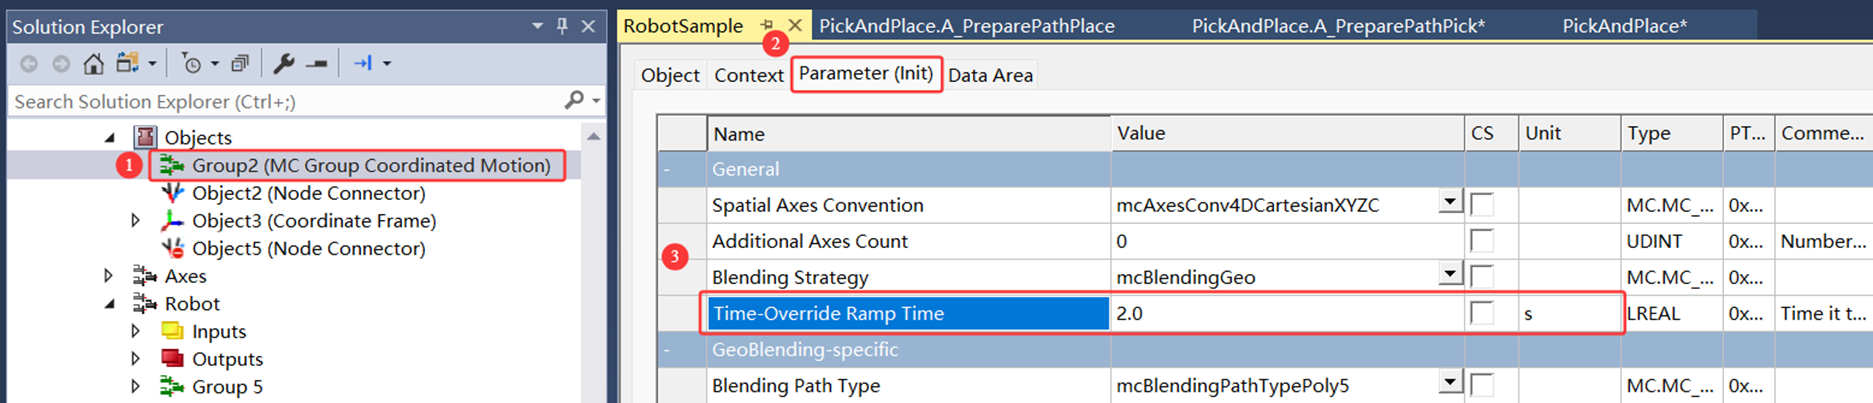Click the Home icon in Solution Explorer toolbar
Viewport: 1873px width, 403px height.
pyautogui.click(x=93, y=64)
